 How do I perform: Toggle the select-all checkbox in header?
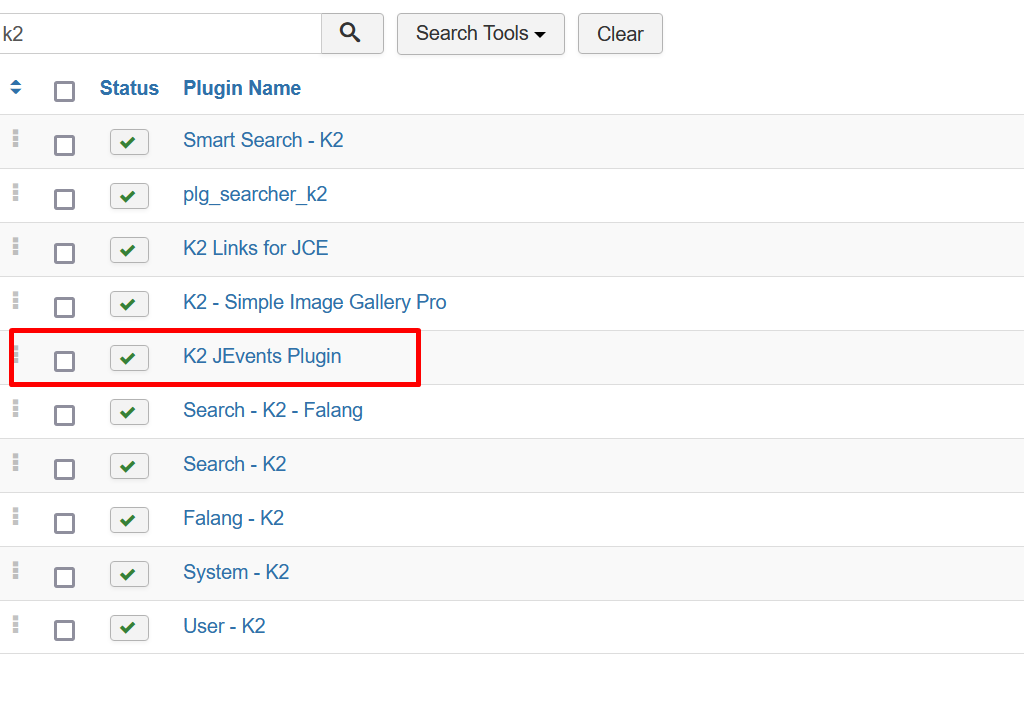coord(64,91)
